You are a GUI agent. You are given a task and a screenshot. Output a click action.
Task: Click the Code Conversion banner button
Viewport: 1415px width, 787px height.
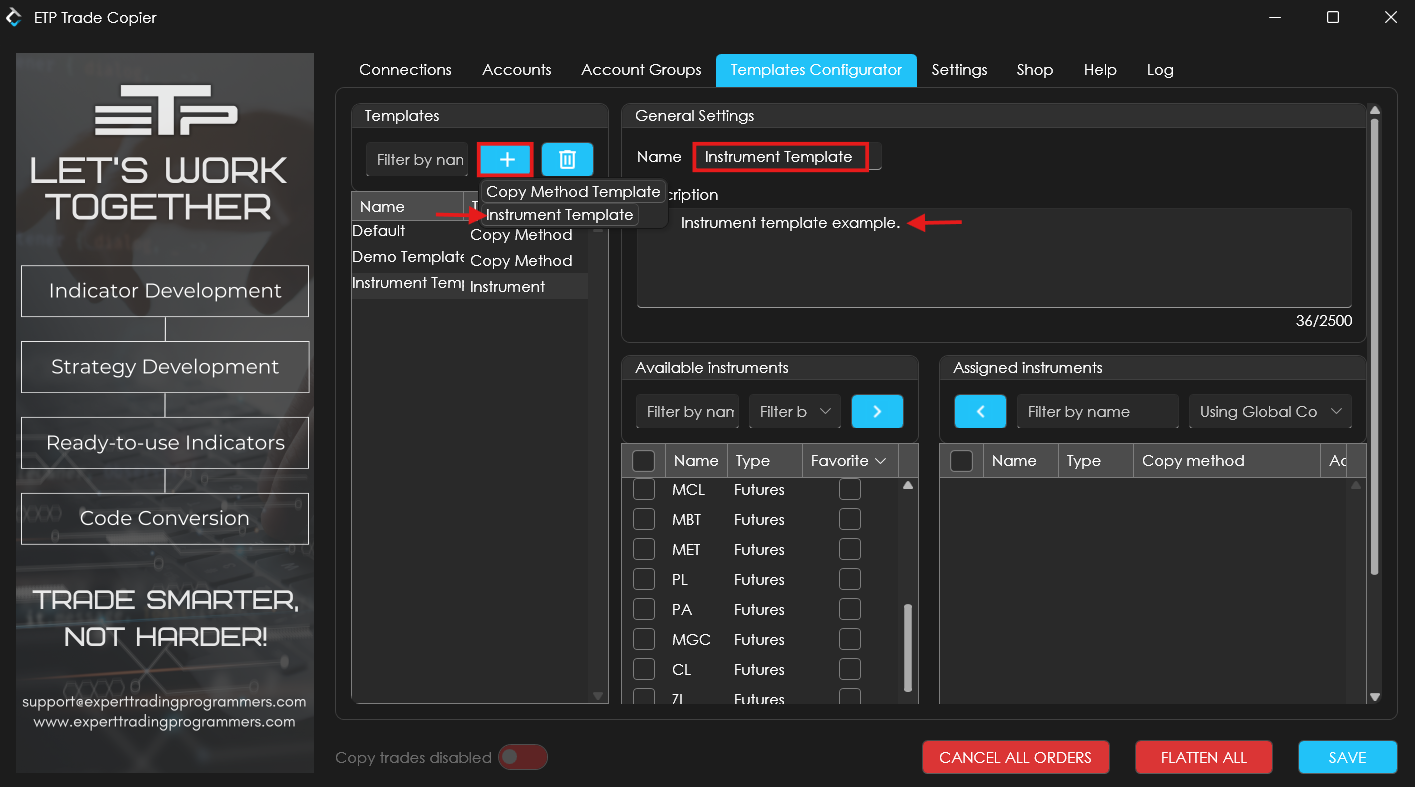(x=165, y=518)
